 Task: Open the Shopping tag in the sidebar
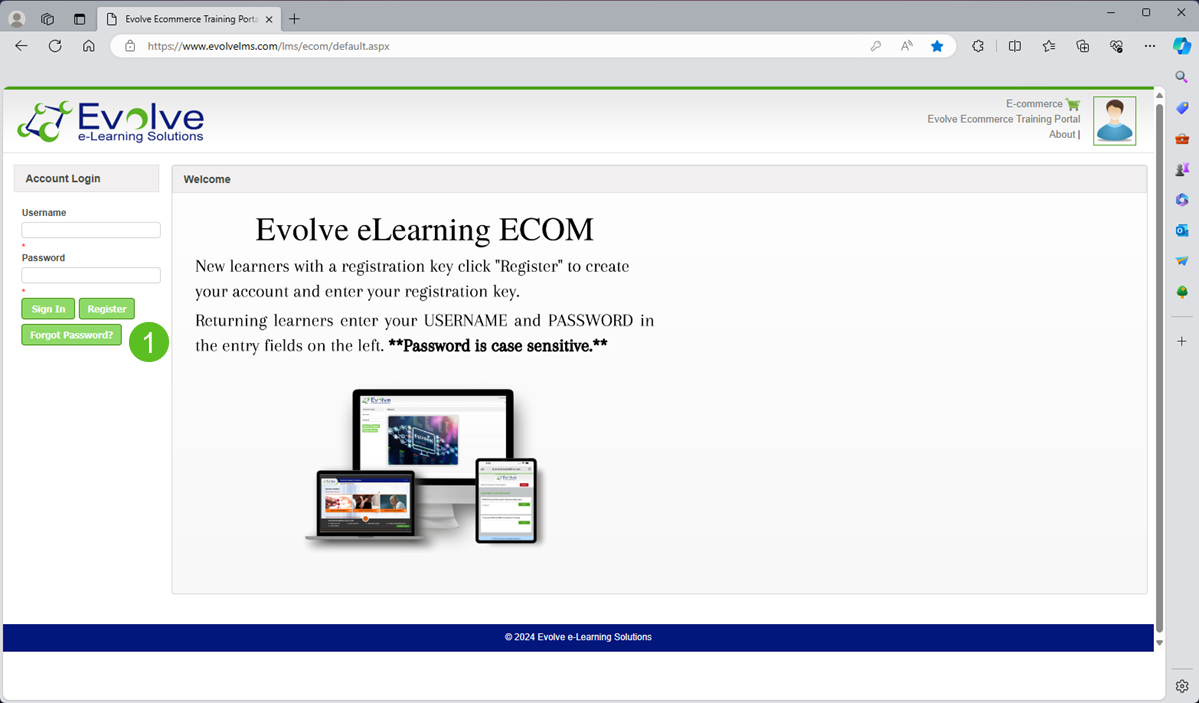(x=1181, y=110)
